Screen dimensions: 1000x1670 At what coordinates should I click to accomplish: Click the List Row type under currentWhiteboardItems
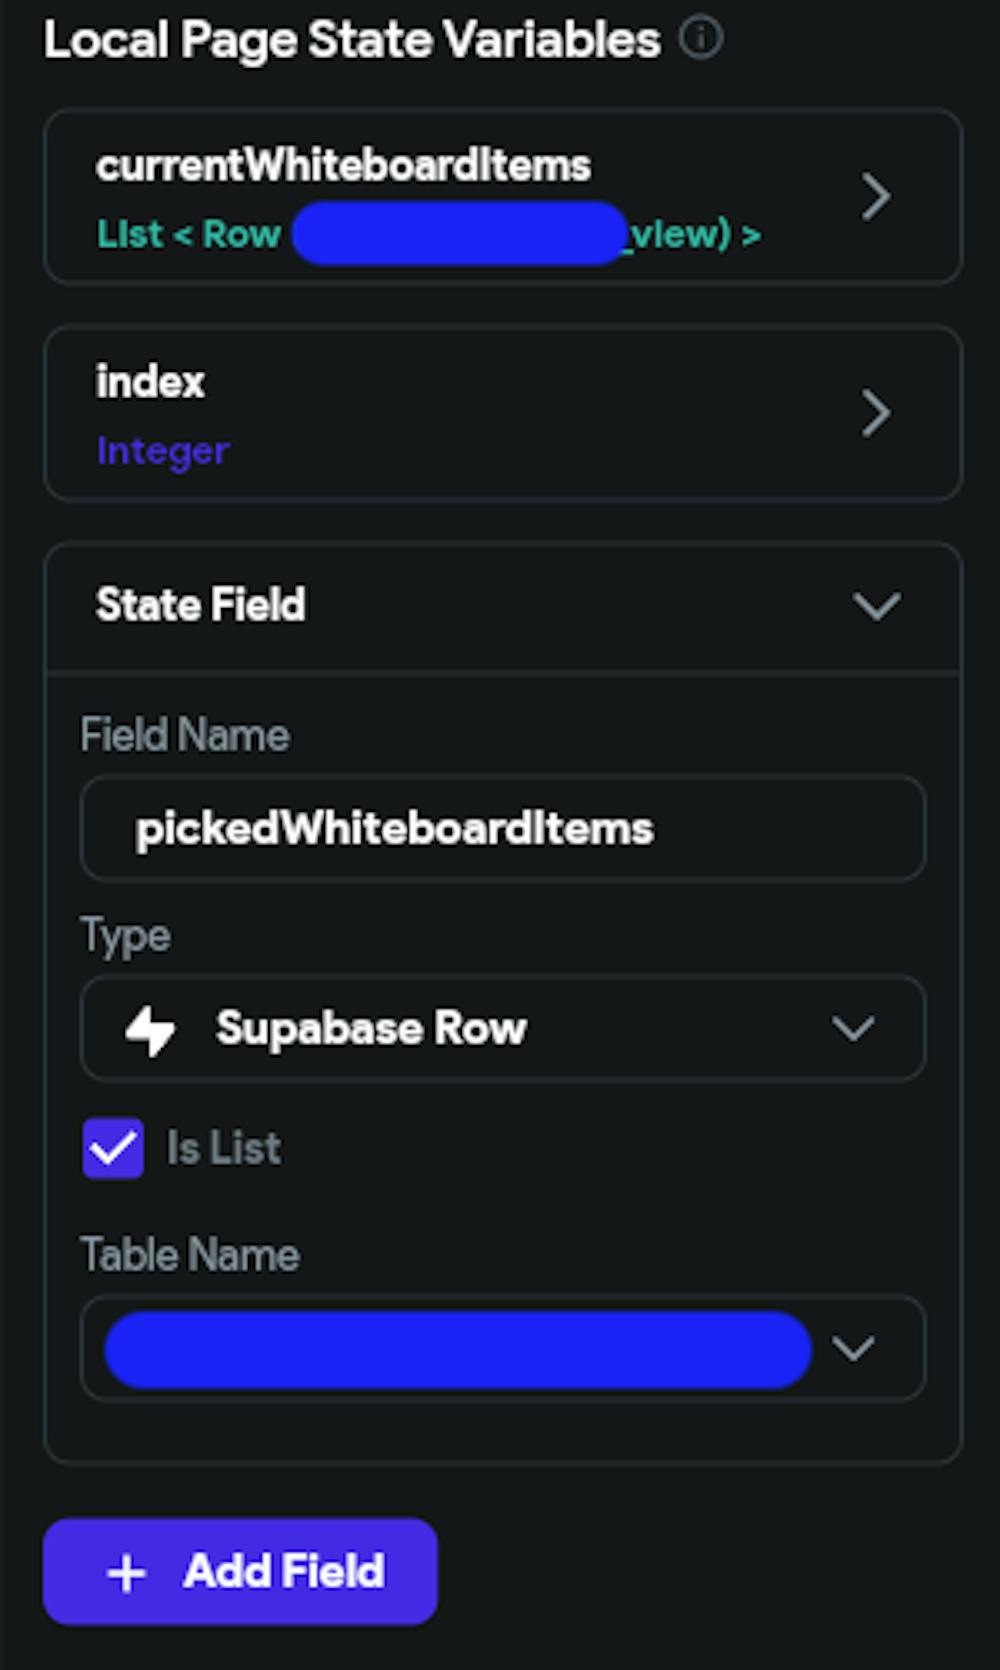(190, 234)
